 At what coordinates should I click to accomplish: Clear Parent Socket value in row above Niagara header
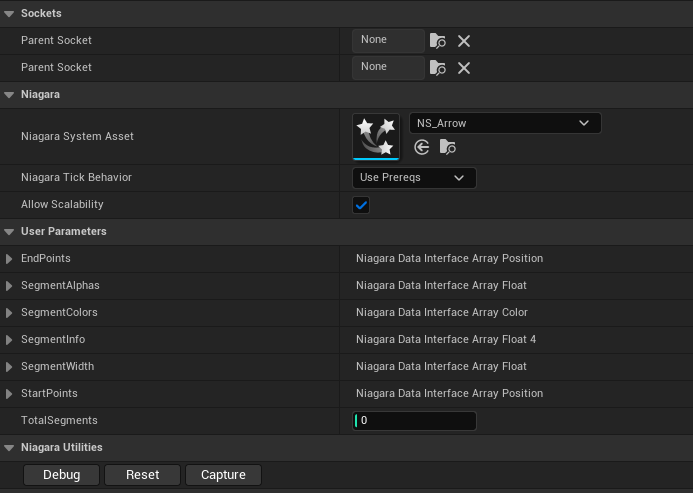tap(464, 68)
